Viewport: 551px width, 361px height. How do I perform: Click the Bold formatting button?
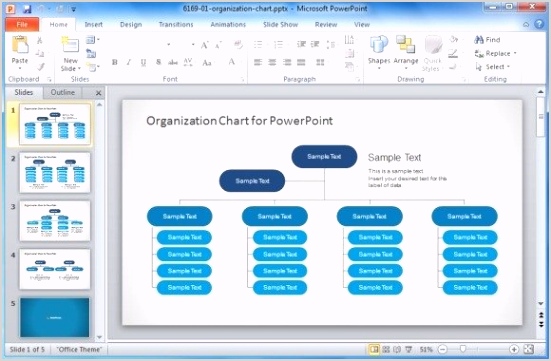click(x=115, y=62)
